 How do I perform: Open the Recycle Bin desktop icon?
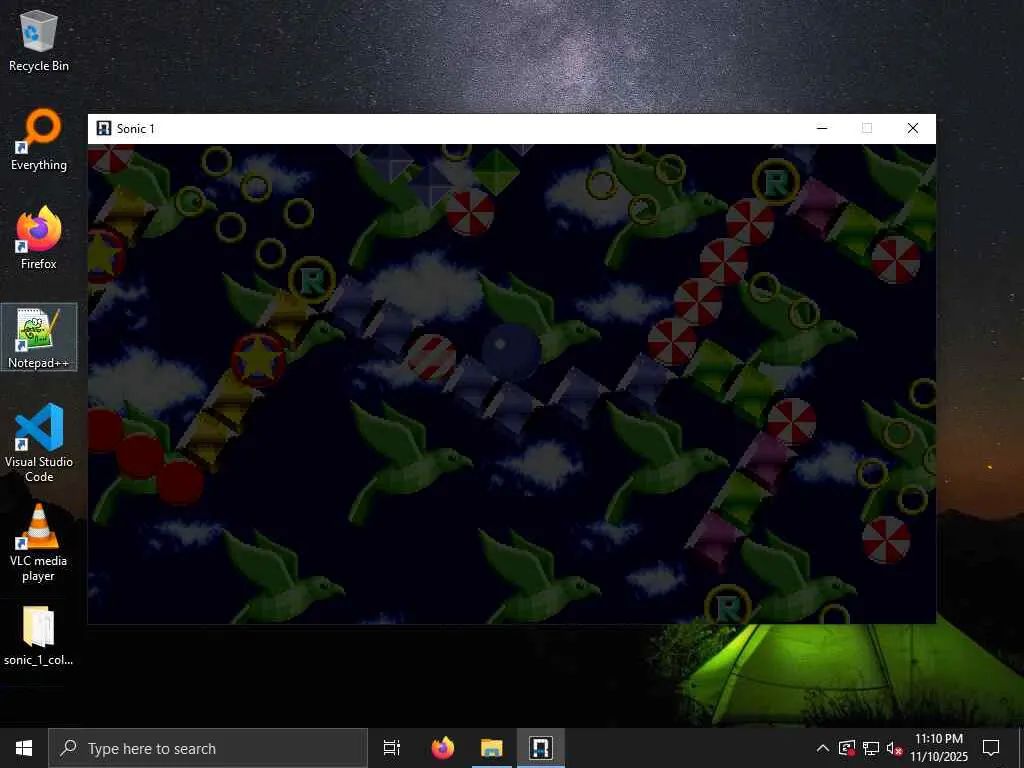pyautogui.click(x=39, y=40)
